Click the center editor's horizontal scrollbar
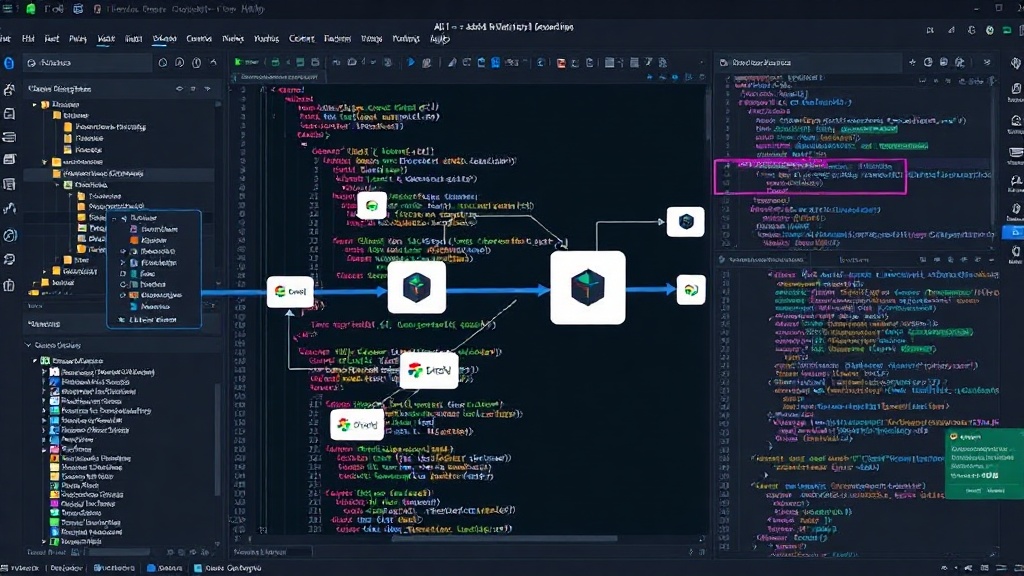 pyautogui.click(x=504, y=539)
